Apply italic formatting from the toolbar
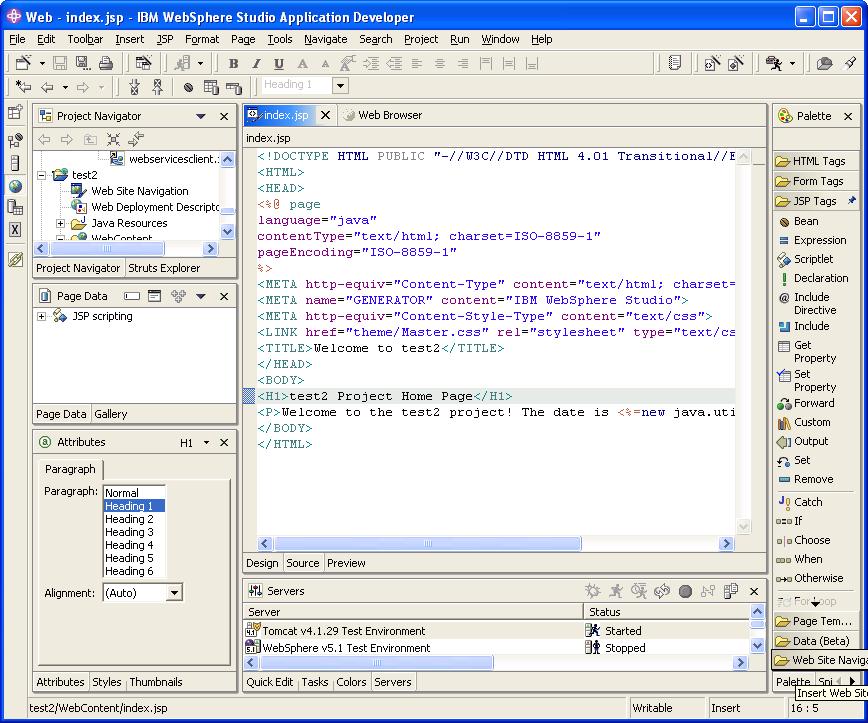The image size is (868, 723). point(255,63)
